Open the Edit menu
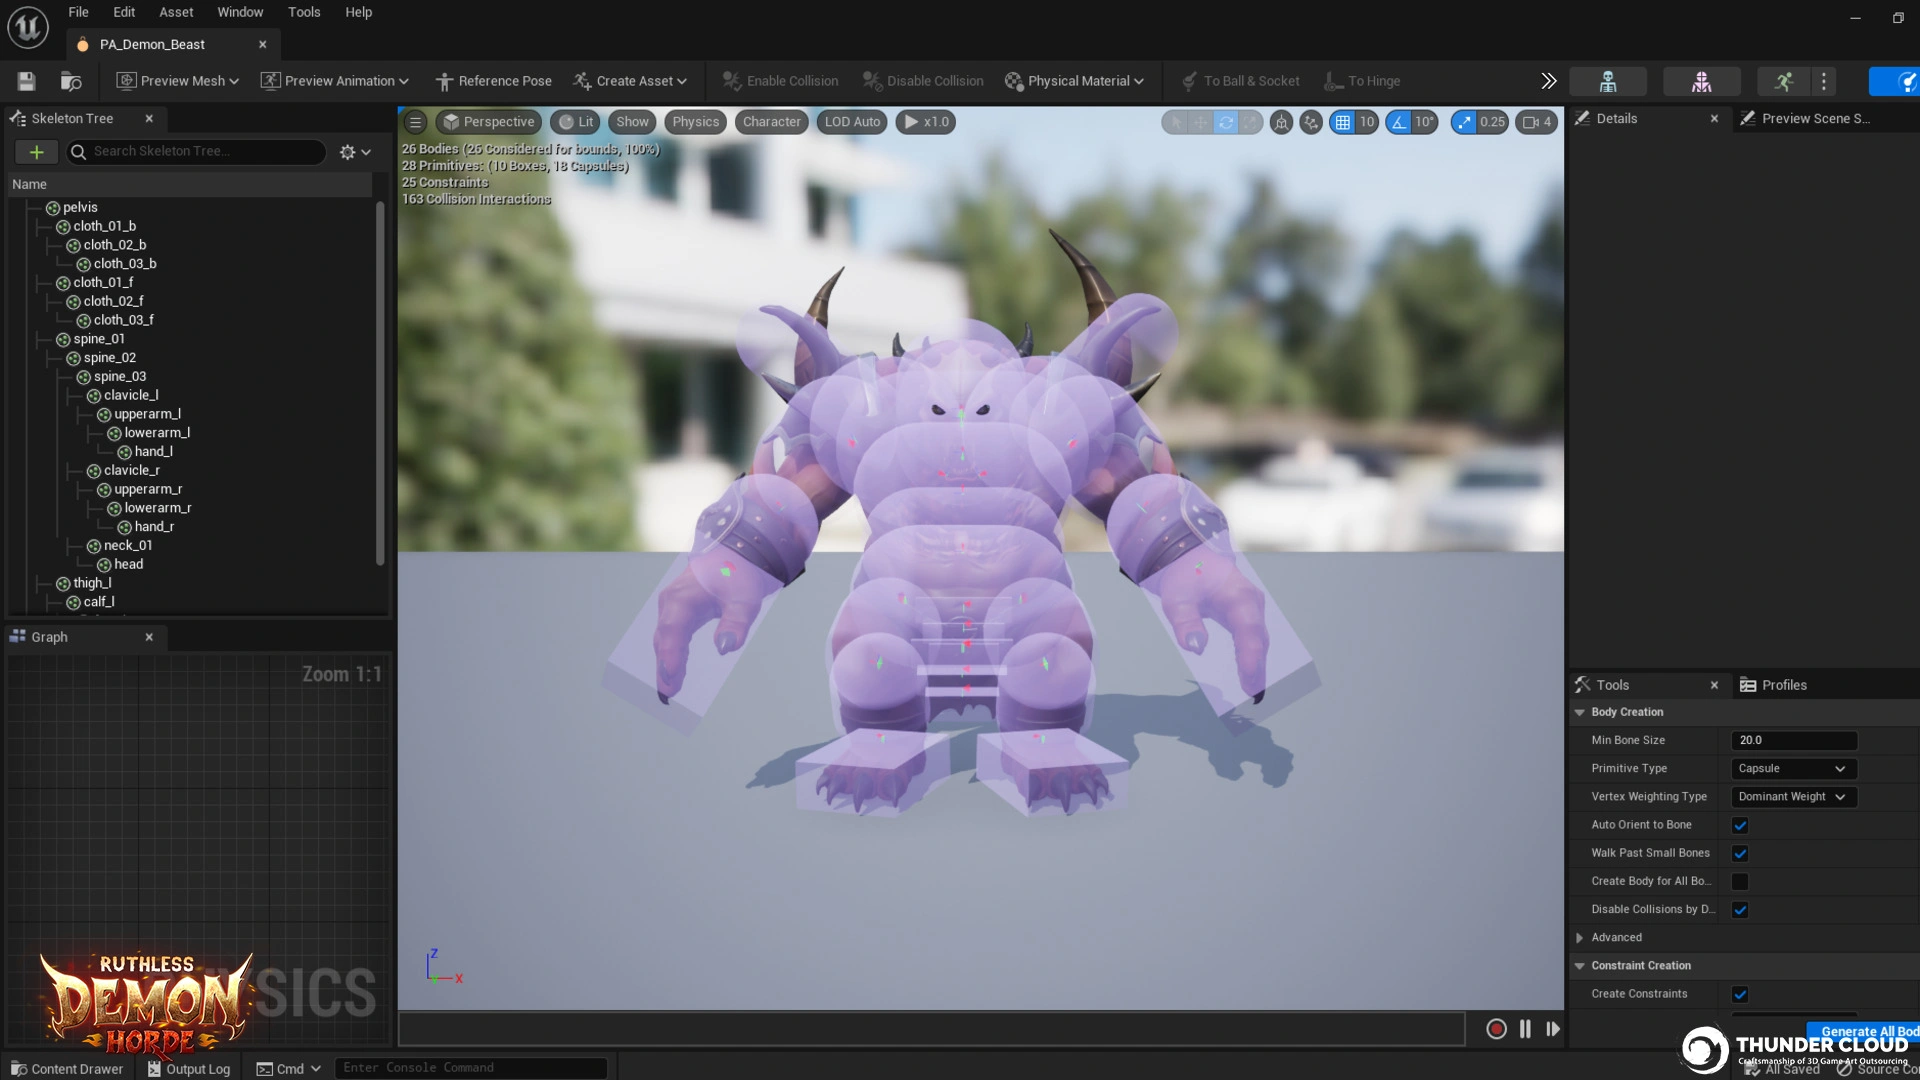 [124, 12]
